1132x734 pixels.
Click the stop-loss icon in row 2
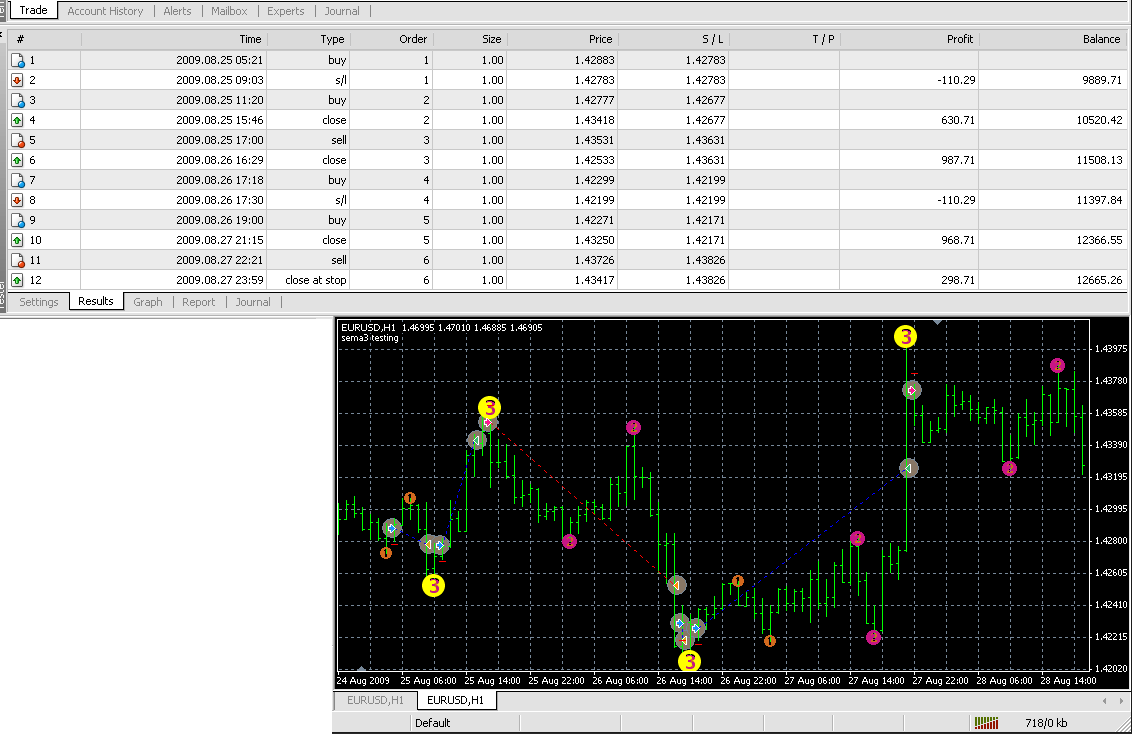tap(17, 80)
